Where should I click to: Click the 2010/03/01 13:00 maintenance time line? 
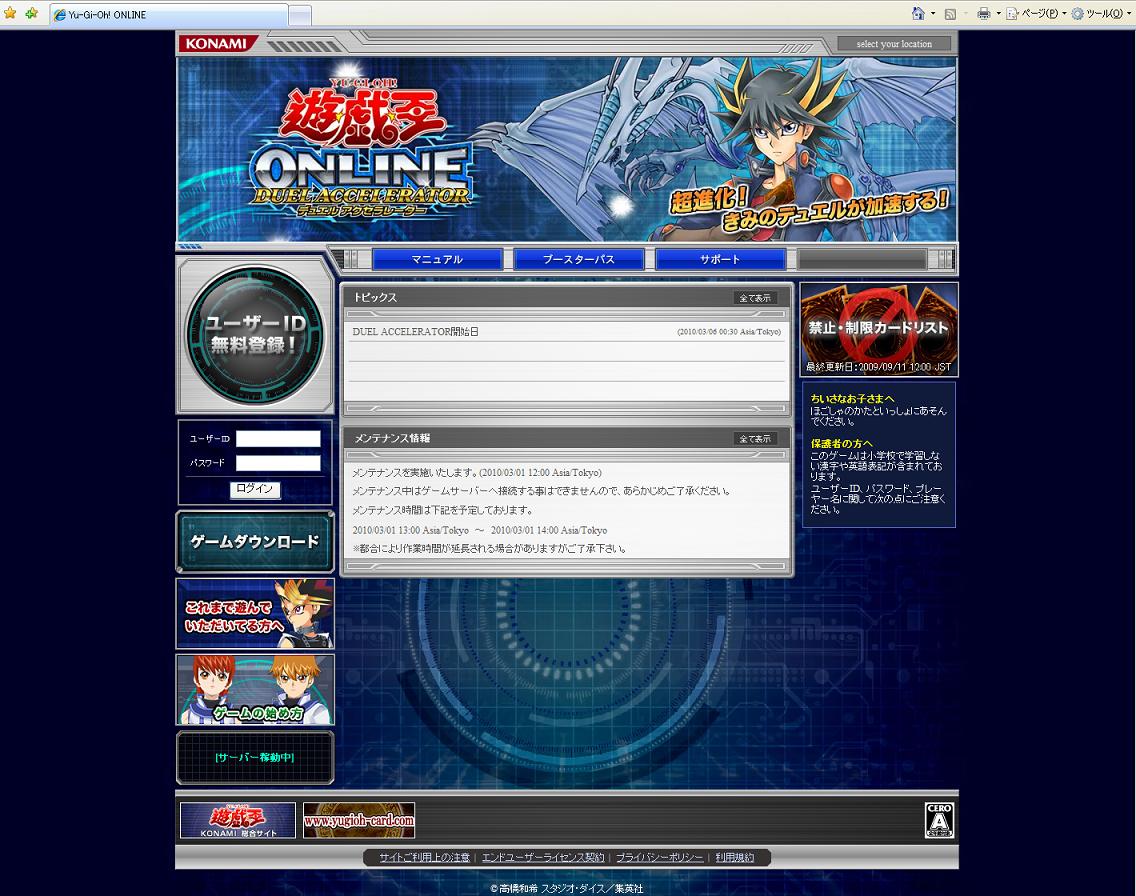tap(480, 530)
